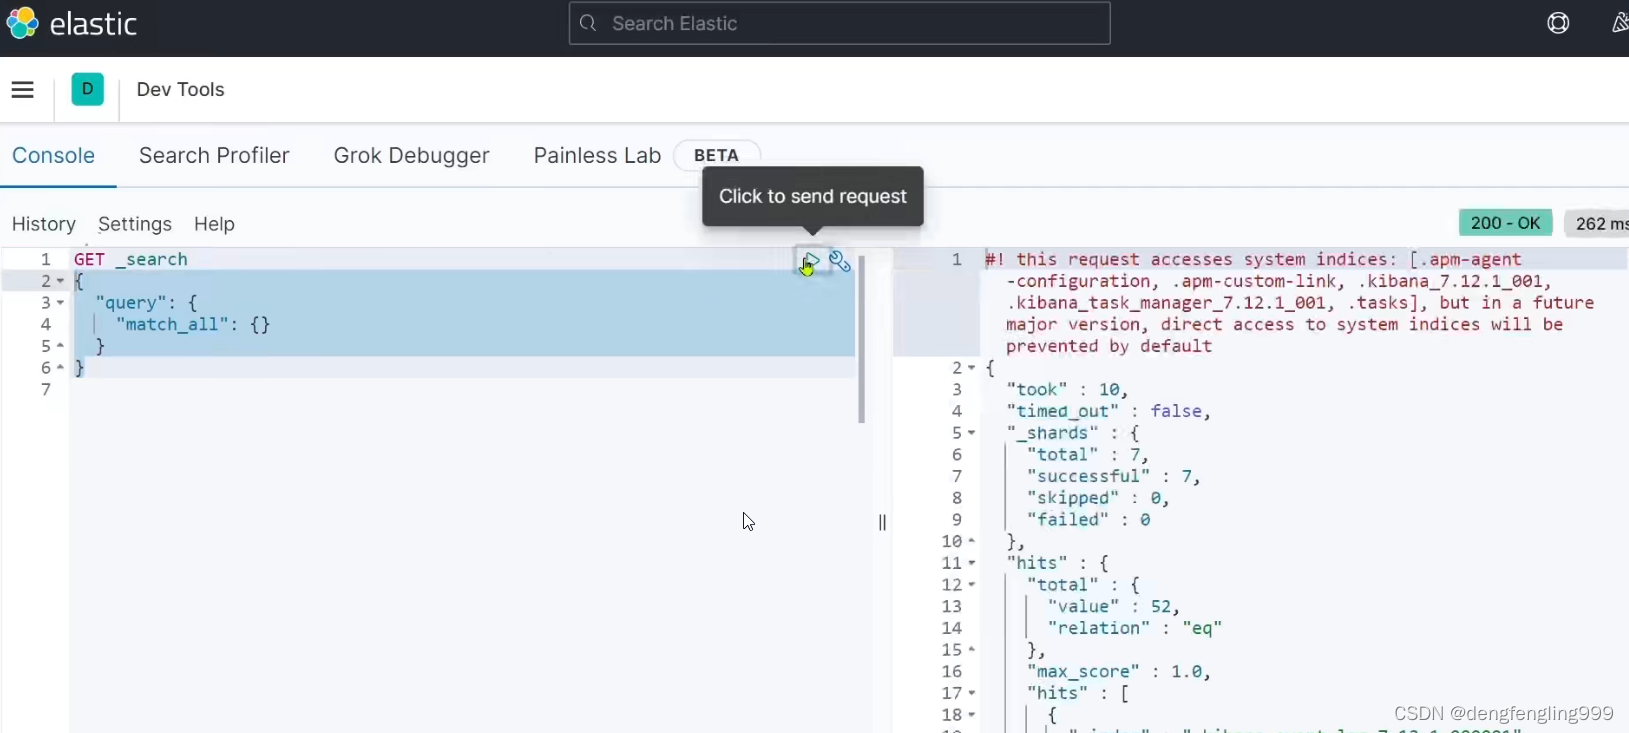This screenshot has height=733, width=1629.
Task: Click the Dev Tools breadcrumb
Action: 180,89
